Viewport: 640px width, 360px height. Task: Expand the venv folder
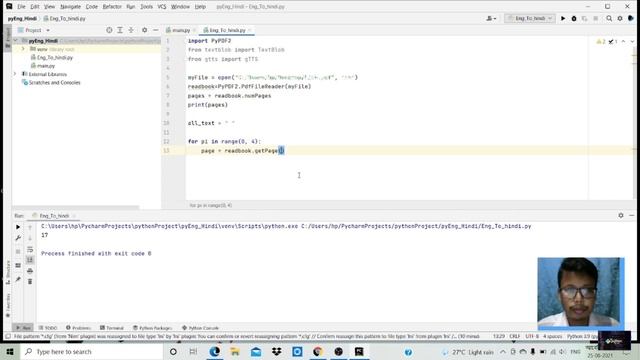(x=23, y=49)
